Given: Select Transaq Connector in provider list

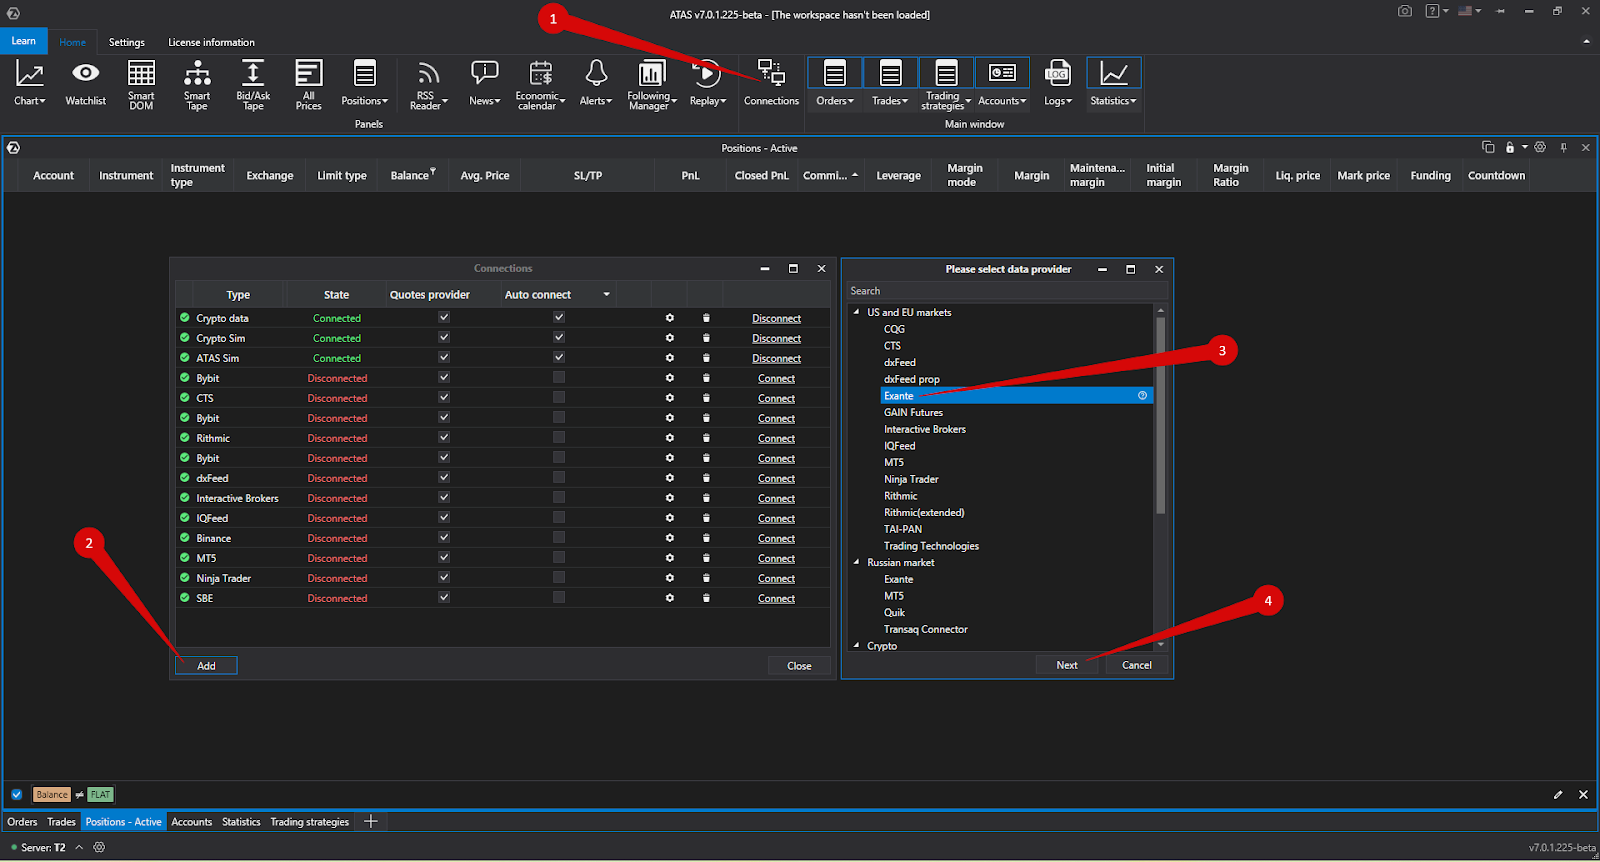Looking at the screenshot, I should coord(926,629).
